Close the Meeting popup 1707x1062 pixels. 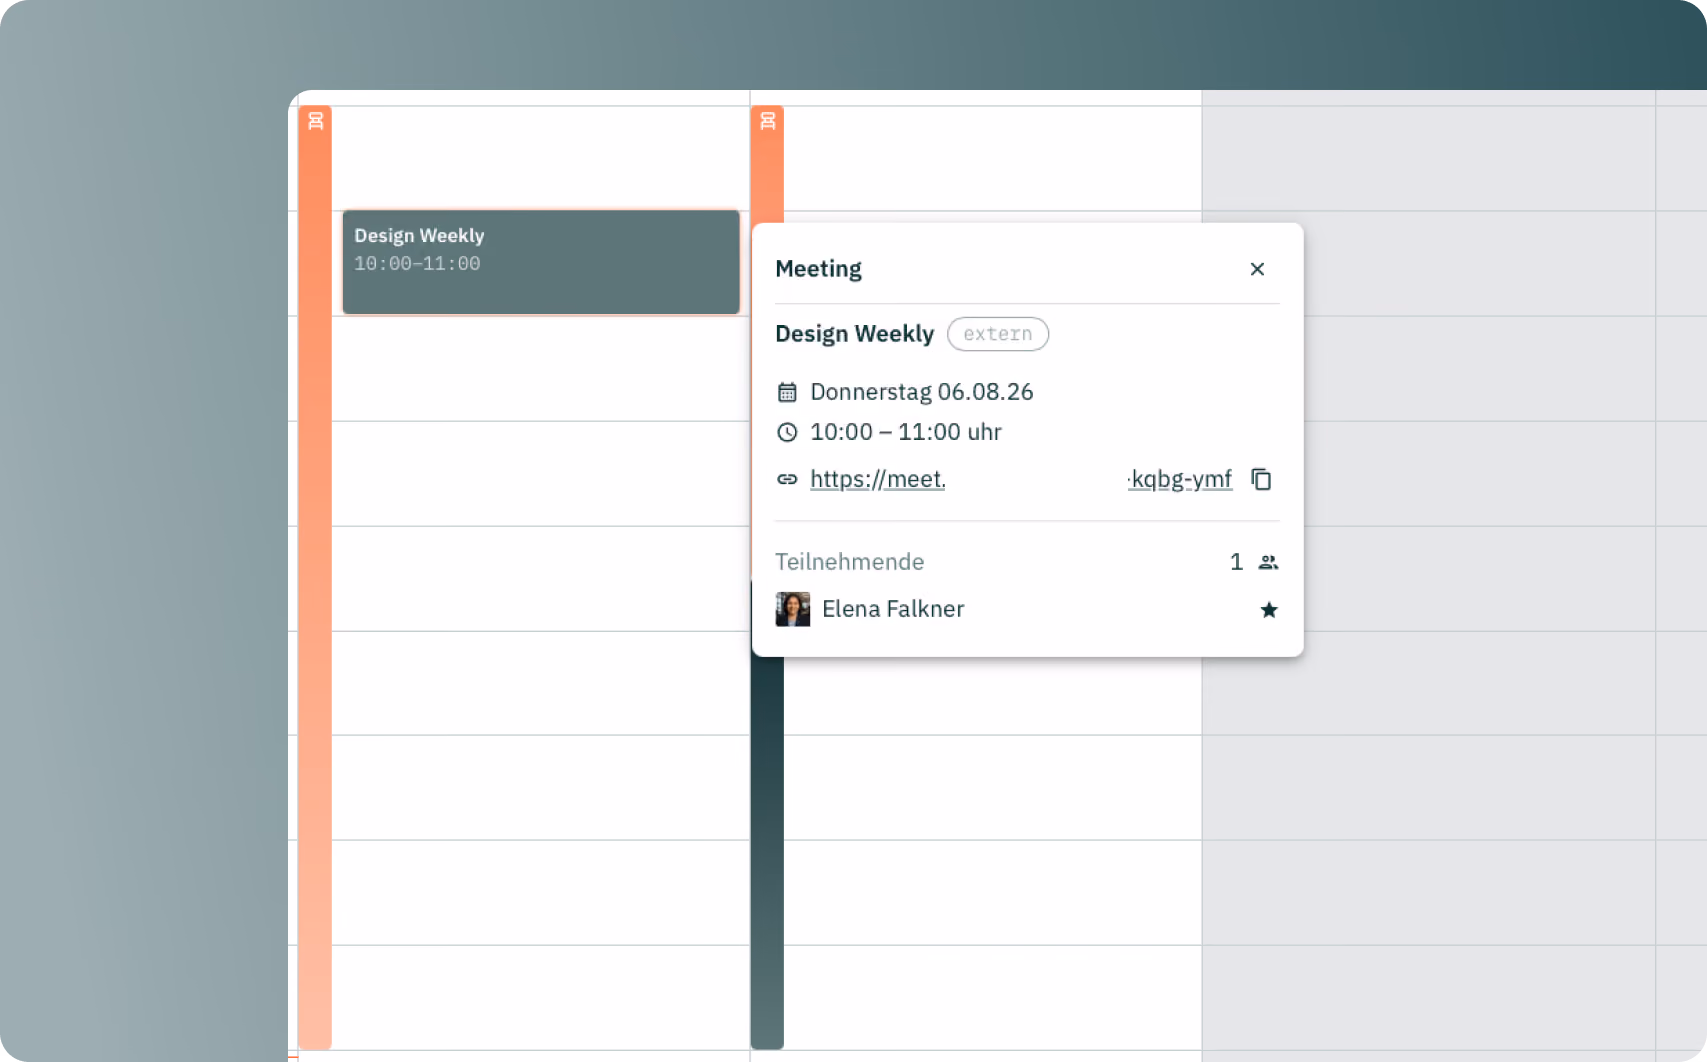1257,269
